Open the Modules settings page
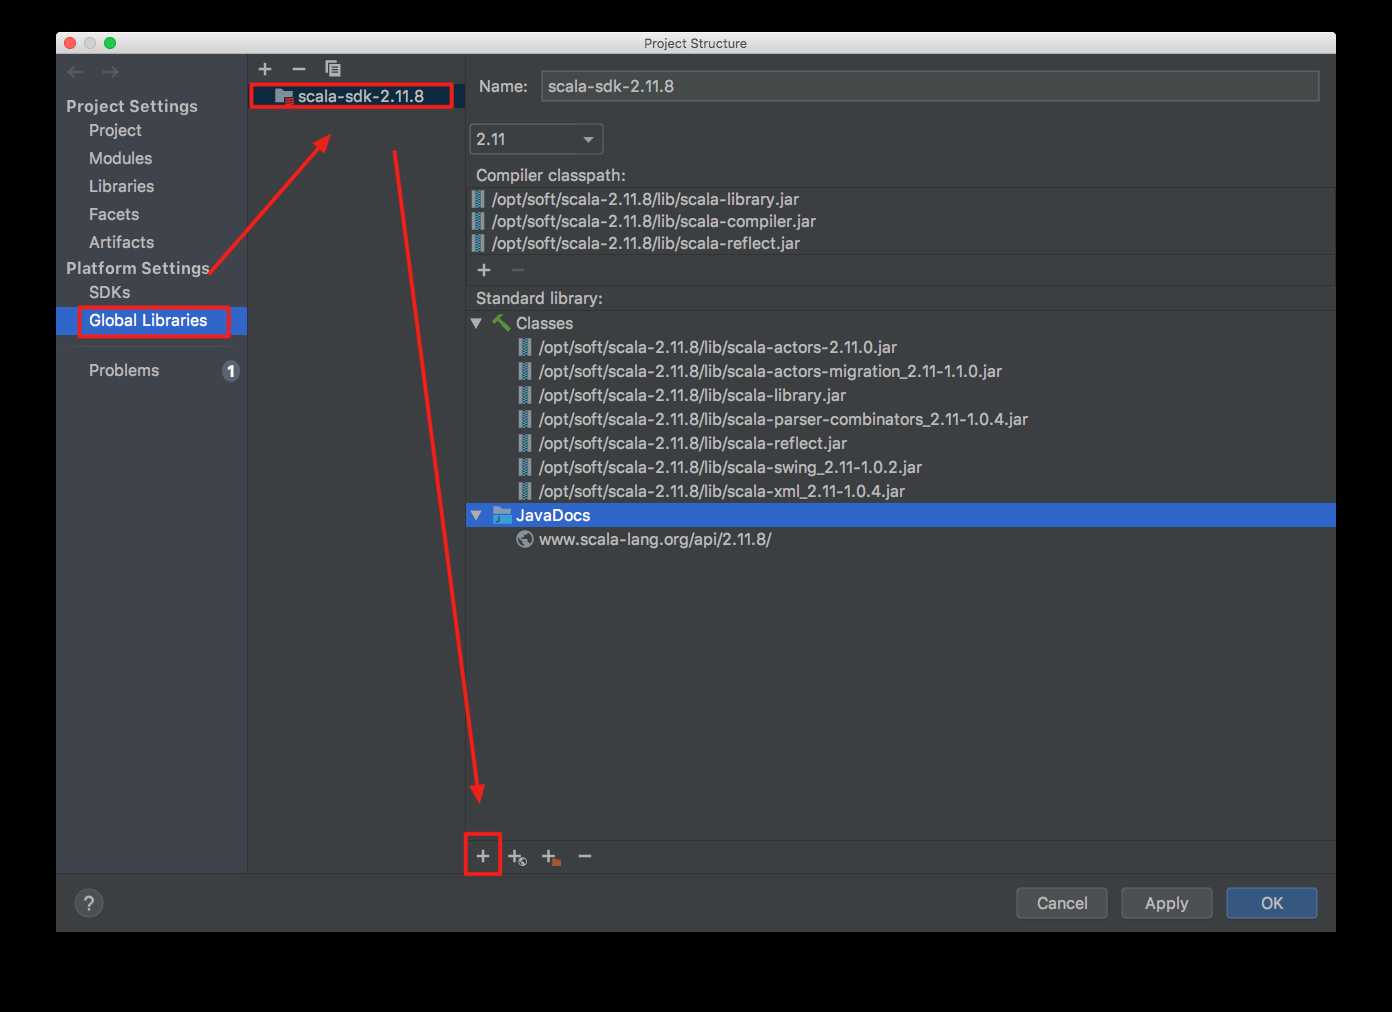1392x1012 pixels. point(120,158)
